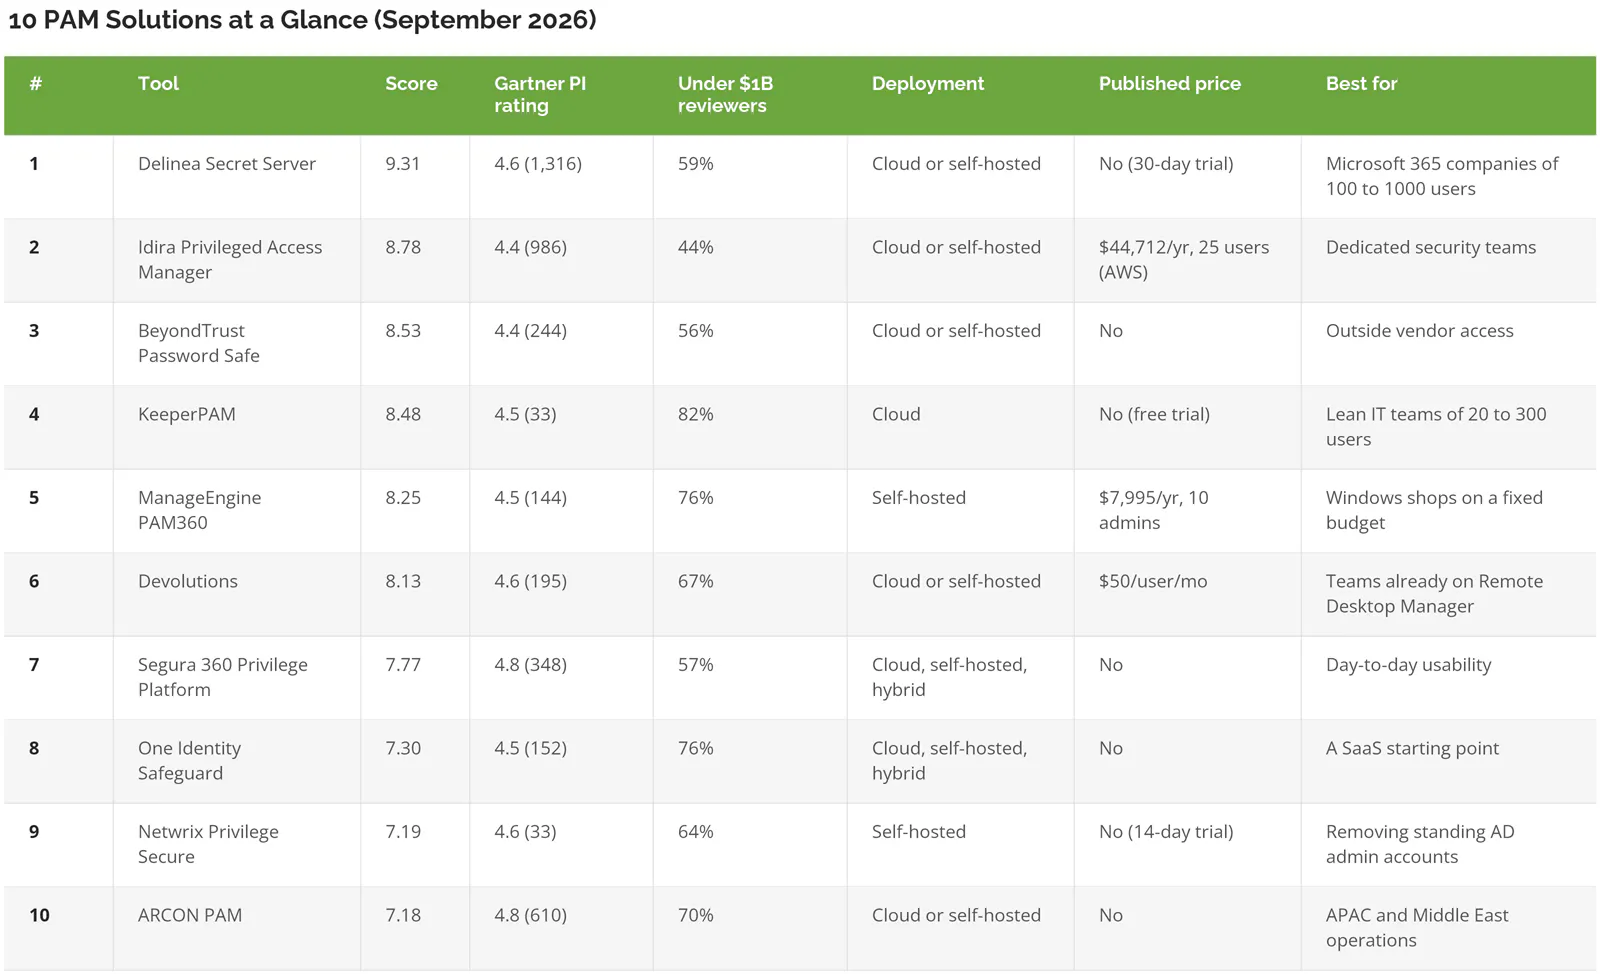Click the '10 PAM Solutions at a Glance' heading
Screen dimensions: 1600x974
pos(302,20)
